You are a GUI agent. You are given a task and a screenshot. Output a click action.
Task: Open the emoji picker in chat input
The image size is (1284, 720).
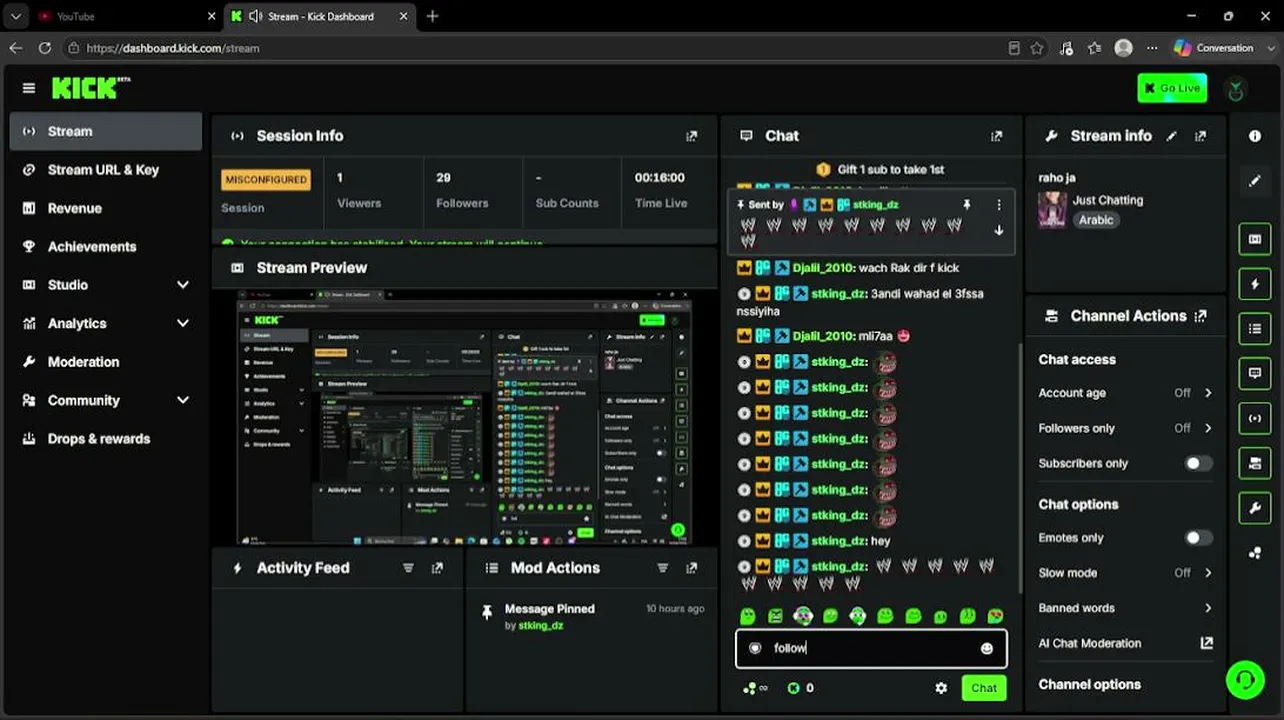tap(987, 648)
